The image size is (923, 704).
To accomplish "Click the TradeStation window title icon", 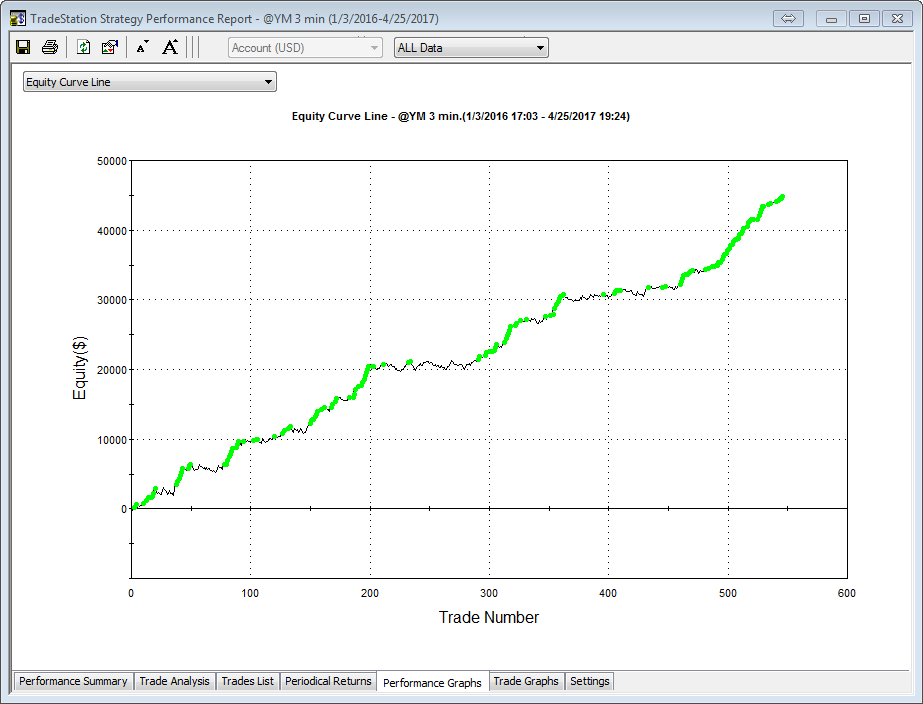I will click(x=17, y=19).
